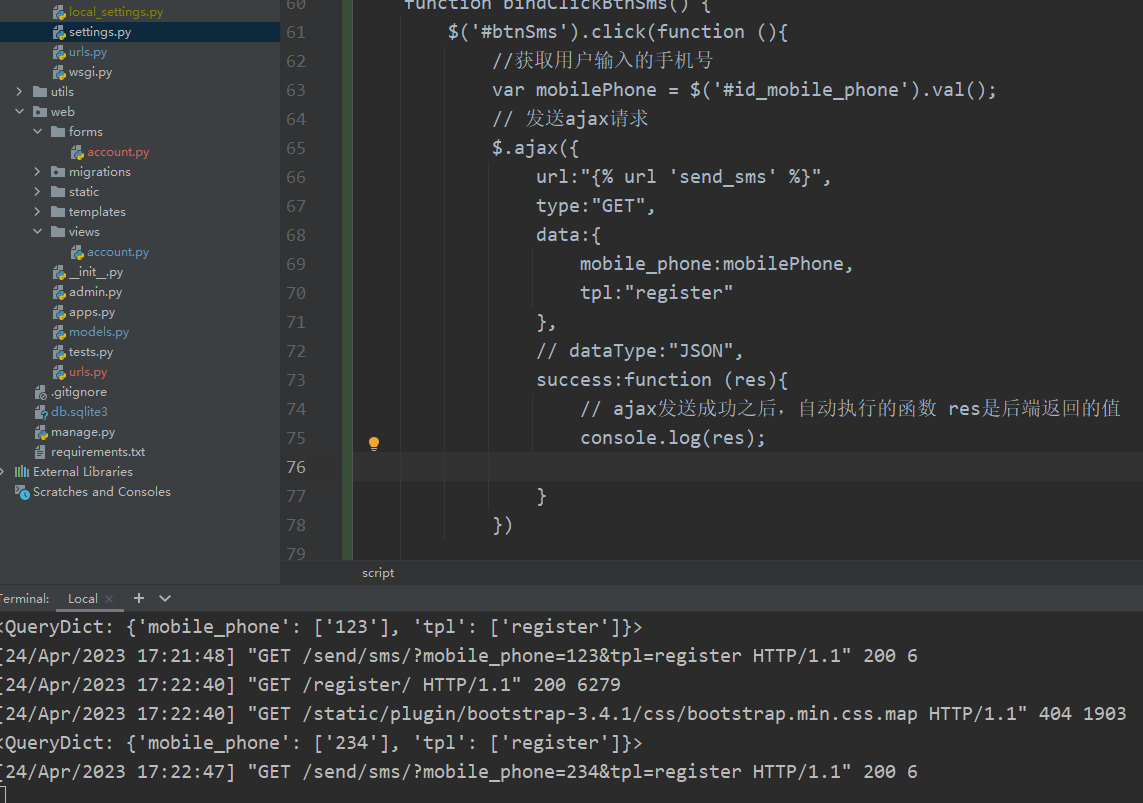Click the yellow lightbulb intention icon
The width and height of the screenshot is (1143, 803).
pos(374,444)
